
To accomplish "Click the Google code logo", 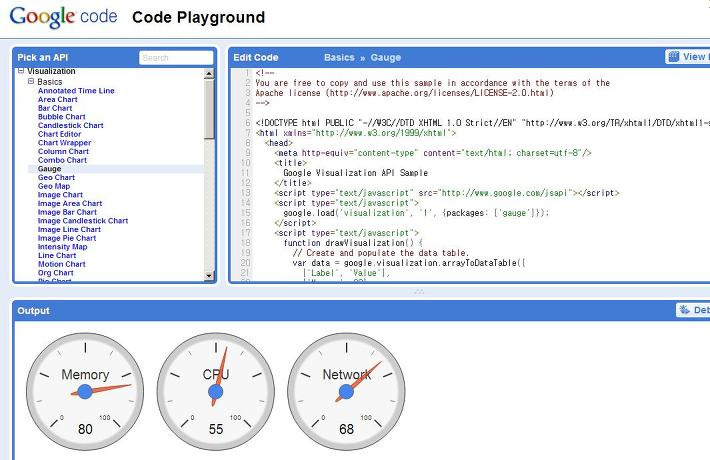I will click(63, 17).
